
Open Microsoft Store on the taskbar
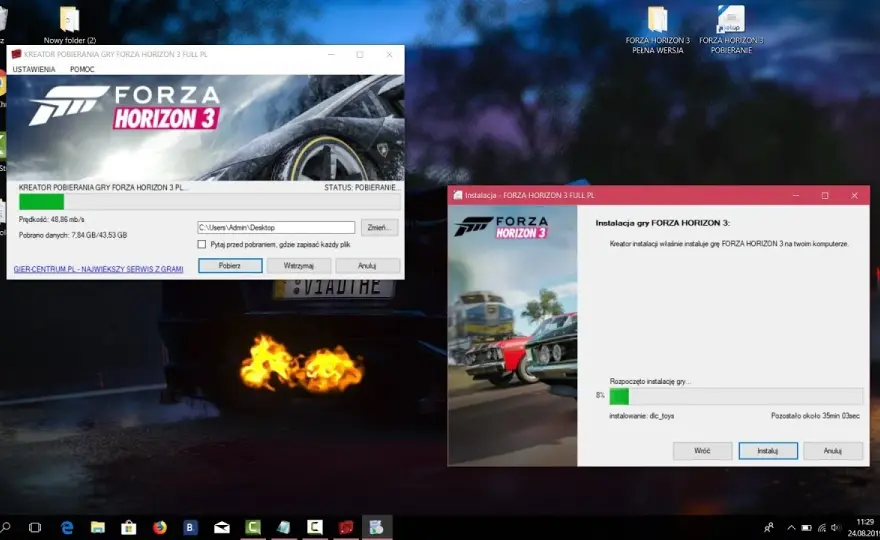pyautogui.click(x=129, y=527)
